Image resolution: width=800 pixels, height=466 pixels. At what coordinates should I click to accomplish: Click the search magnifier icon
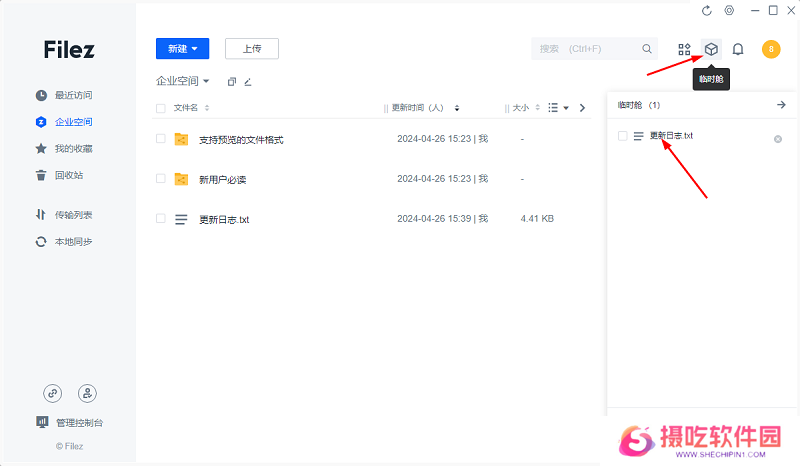coord(646,49)
